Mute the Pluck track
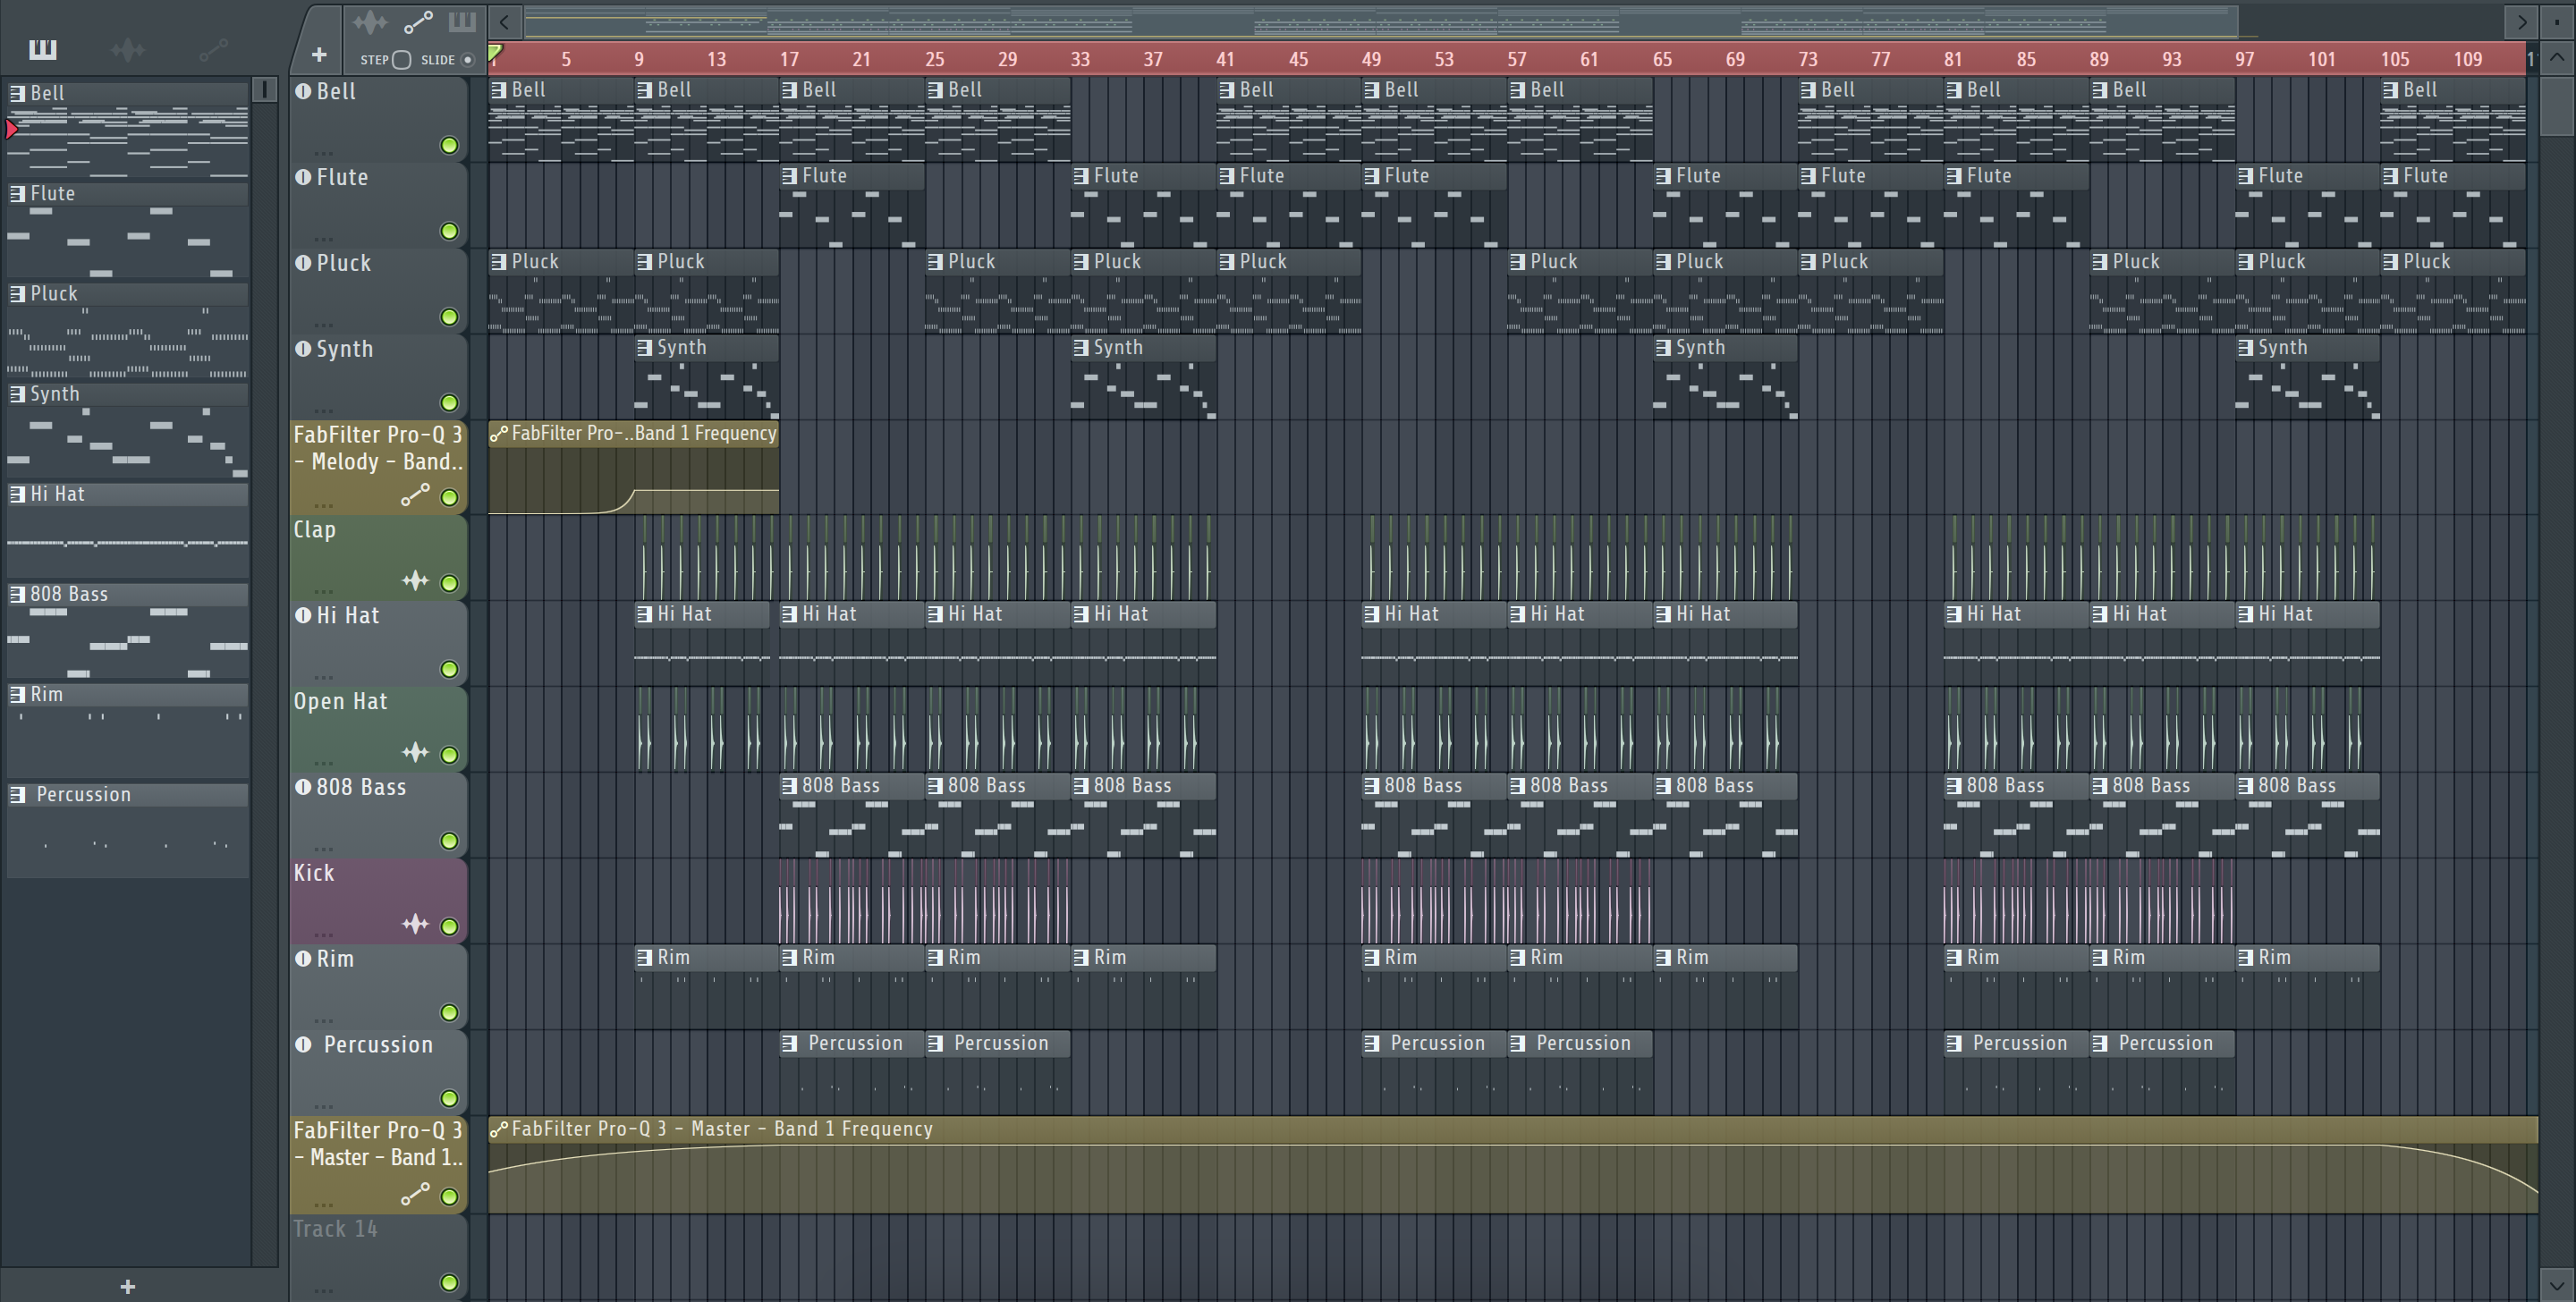This screenshot has height=1302, width=2576. (x=450, y=318)
